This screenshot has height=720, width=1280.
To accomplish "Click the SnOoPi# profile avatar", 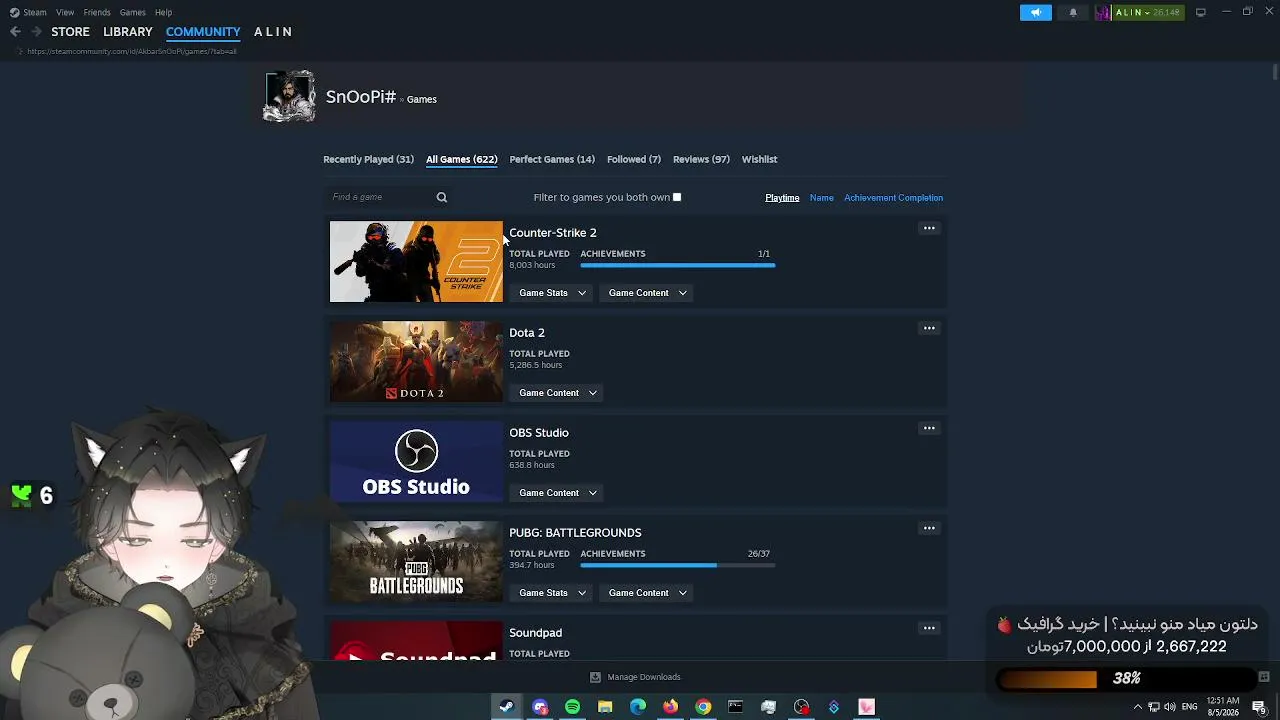I will (289, 97).
